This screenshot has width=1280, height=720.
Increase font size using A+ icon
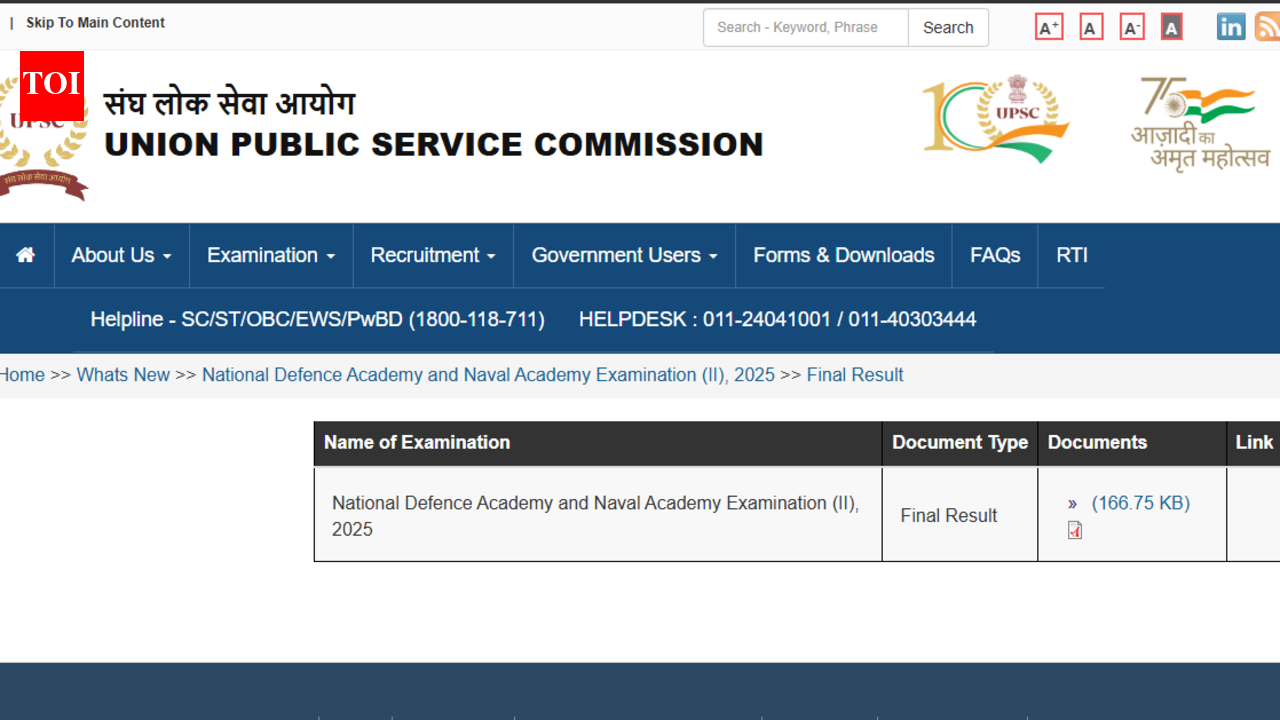[x=1048, y=26]
